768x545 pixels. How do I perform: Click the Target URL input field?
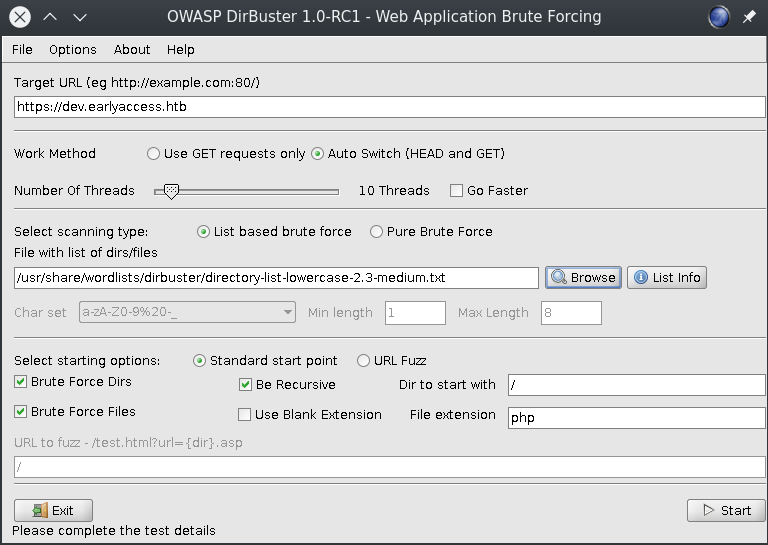point(390,108)
